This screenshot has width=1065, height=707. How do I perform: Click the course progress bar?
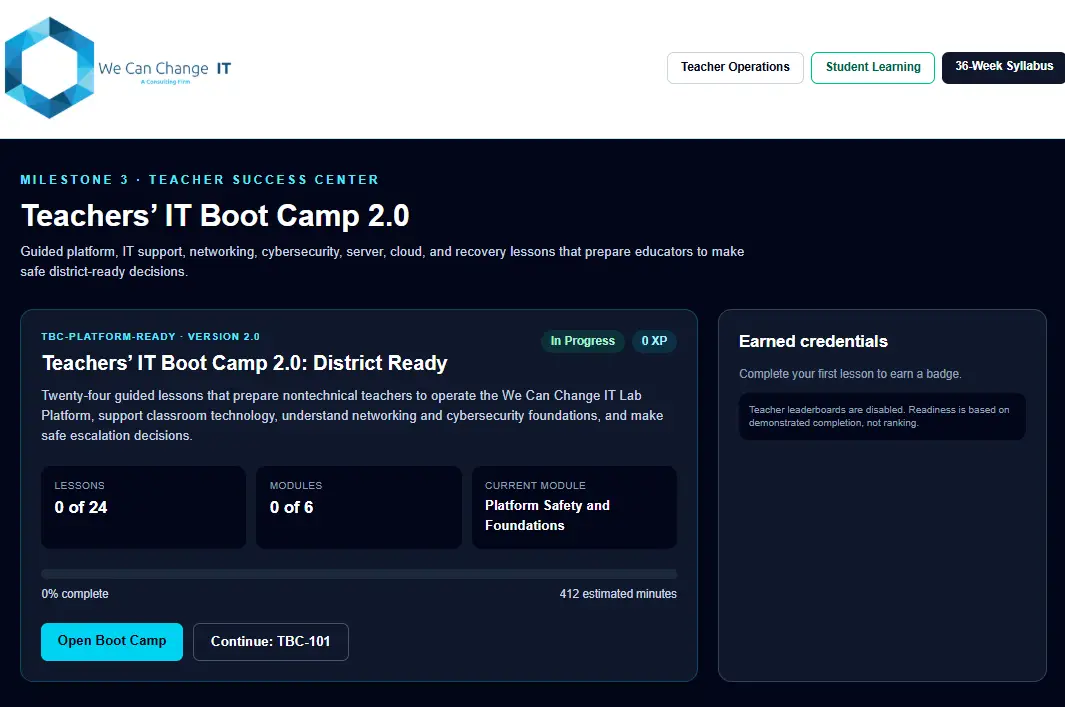point(359,574)
